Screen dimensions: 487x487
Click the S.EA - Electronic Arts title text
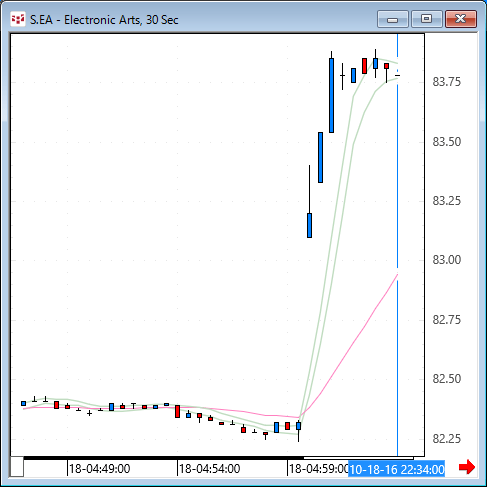pos(104,20)
